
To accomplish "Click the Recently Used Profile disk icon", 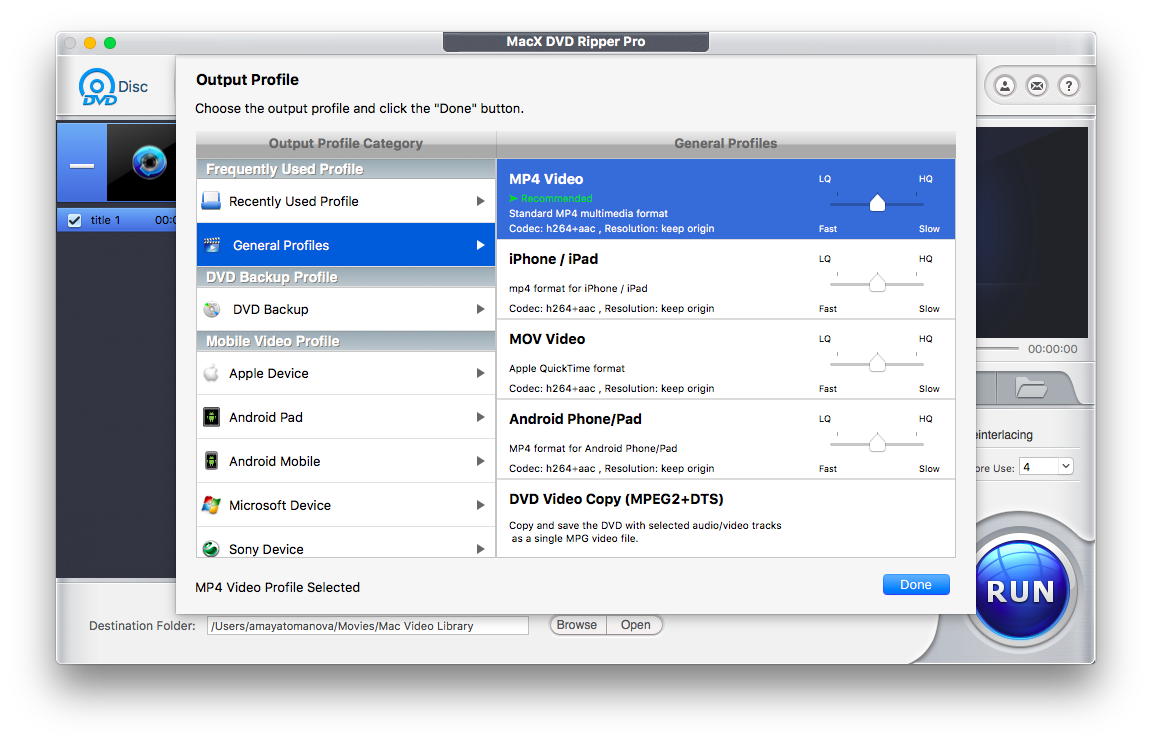I will [x=211, y=201].
